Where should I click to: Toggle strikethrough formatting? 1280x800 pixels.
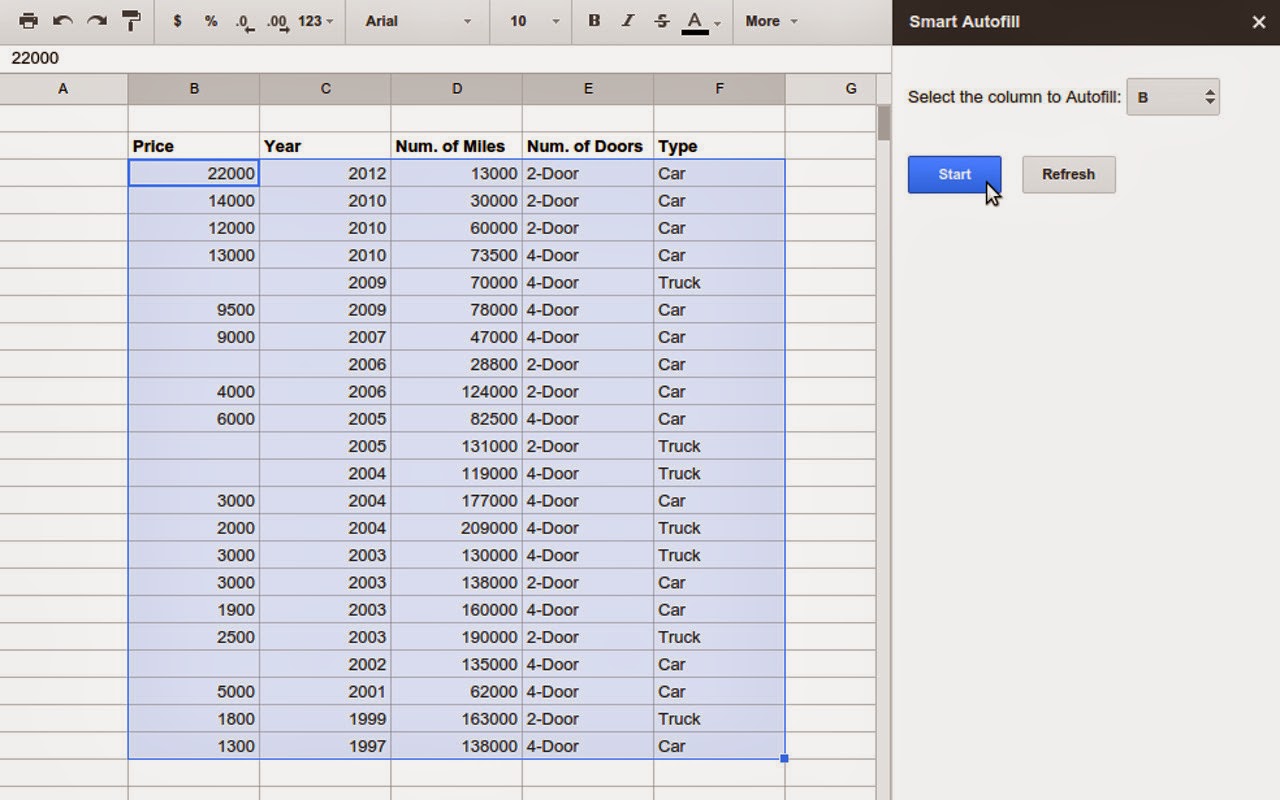661,21
